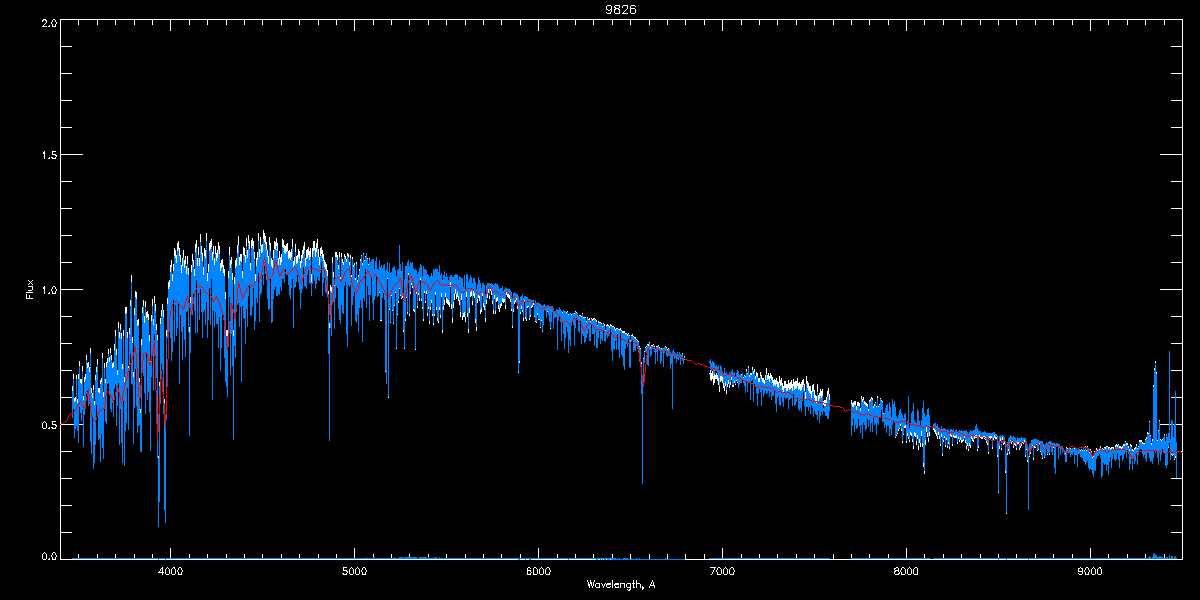Image resolution: width=1200 pixels, height=600 pixels.
Task: Click the y-axis tick label "1.0"
Action: (x=48, y=290)
